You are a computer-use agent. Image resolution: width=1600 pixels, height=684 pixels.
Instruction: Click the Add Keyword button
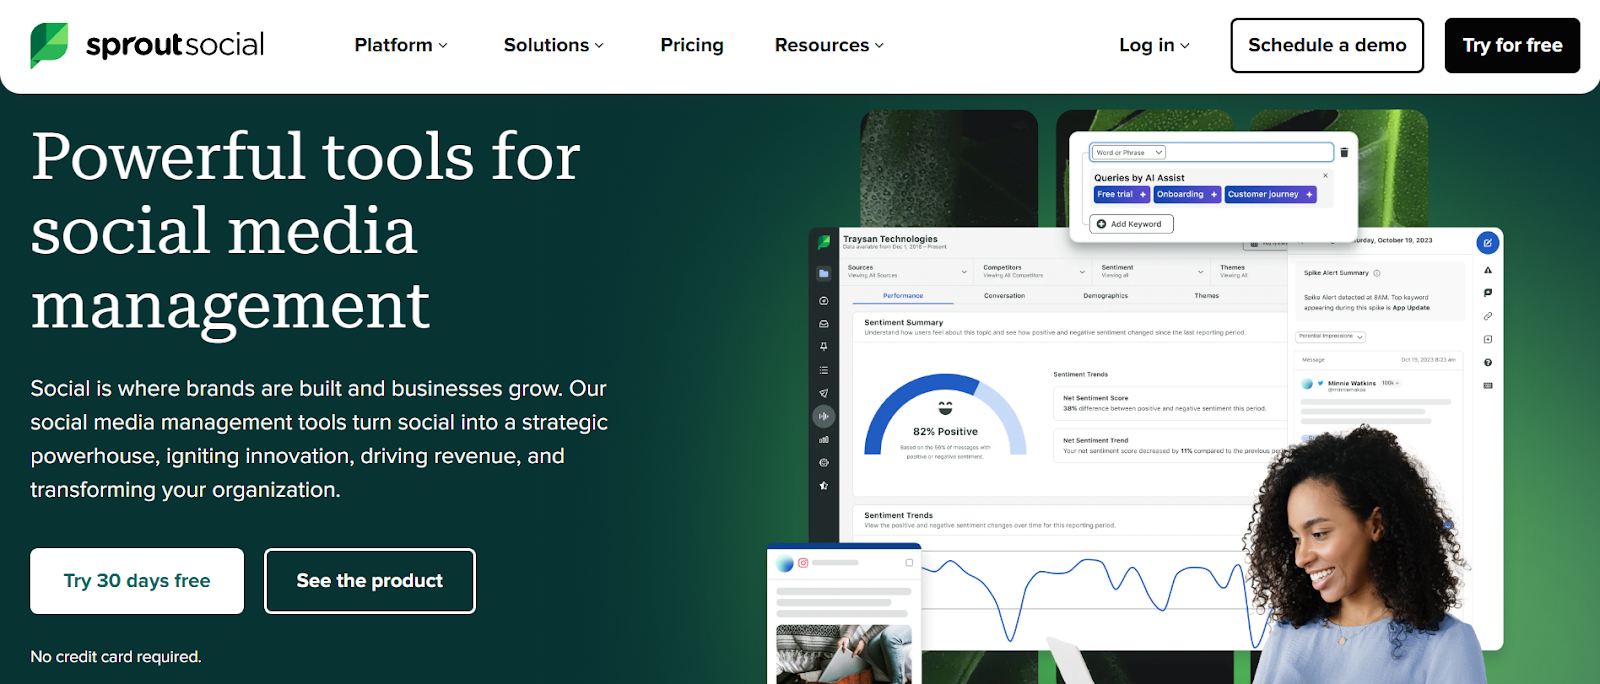(x=1133, y=224)
